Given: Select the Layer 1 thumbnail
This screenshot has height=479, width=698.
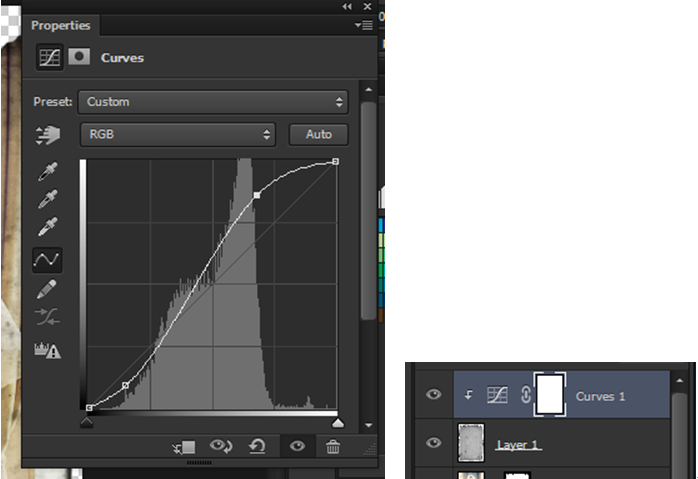Looking at the screenshot, I should (x=471, y=443).
